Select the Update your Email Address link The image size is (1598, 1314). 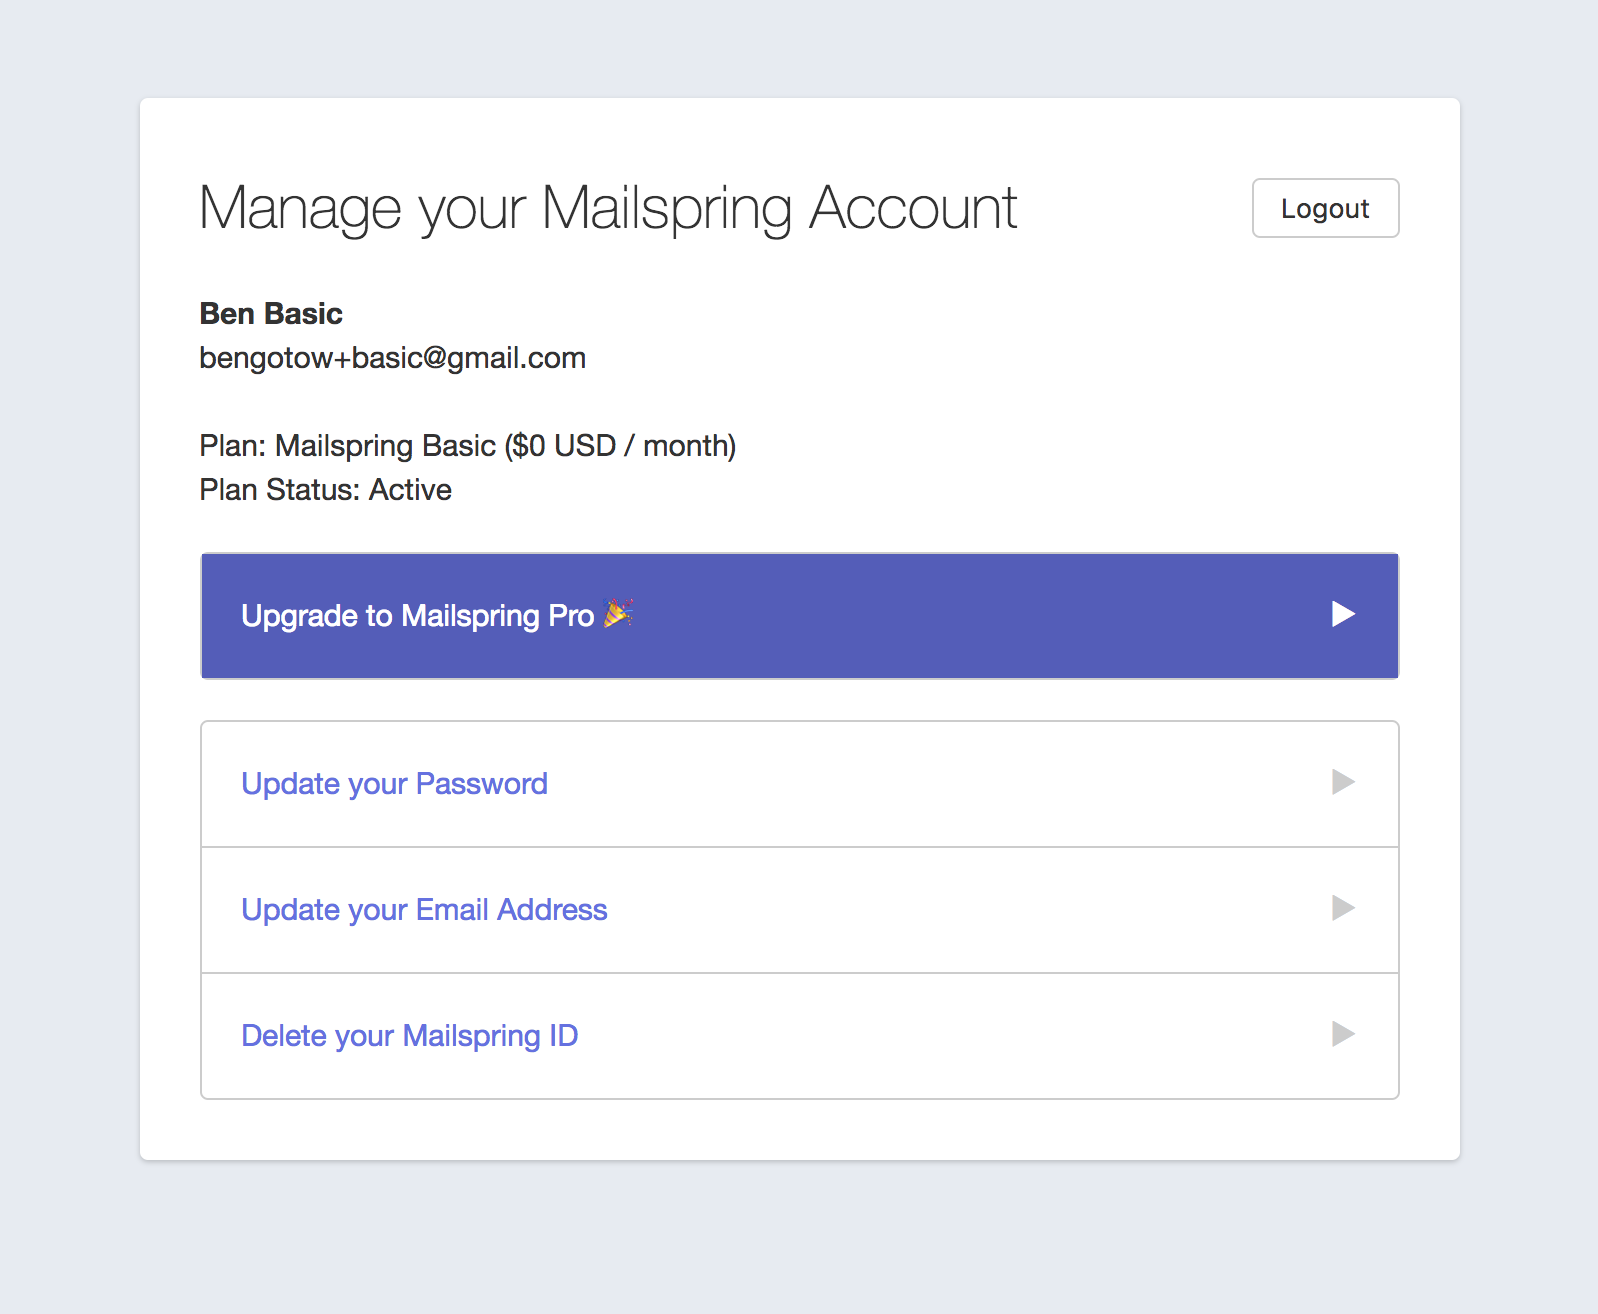424,910
